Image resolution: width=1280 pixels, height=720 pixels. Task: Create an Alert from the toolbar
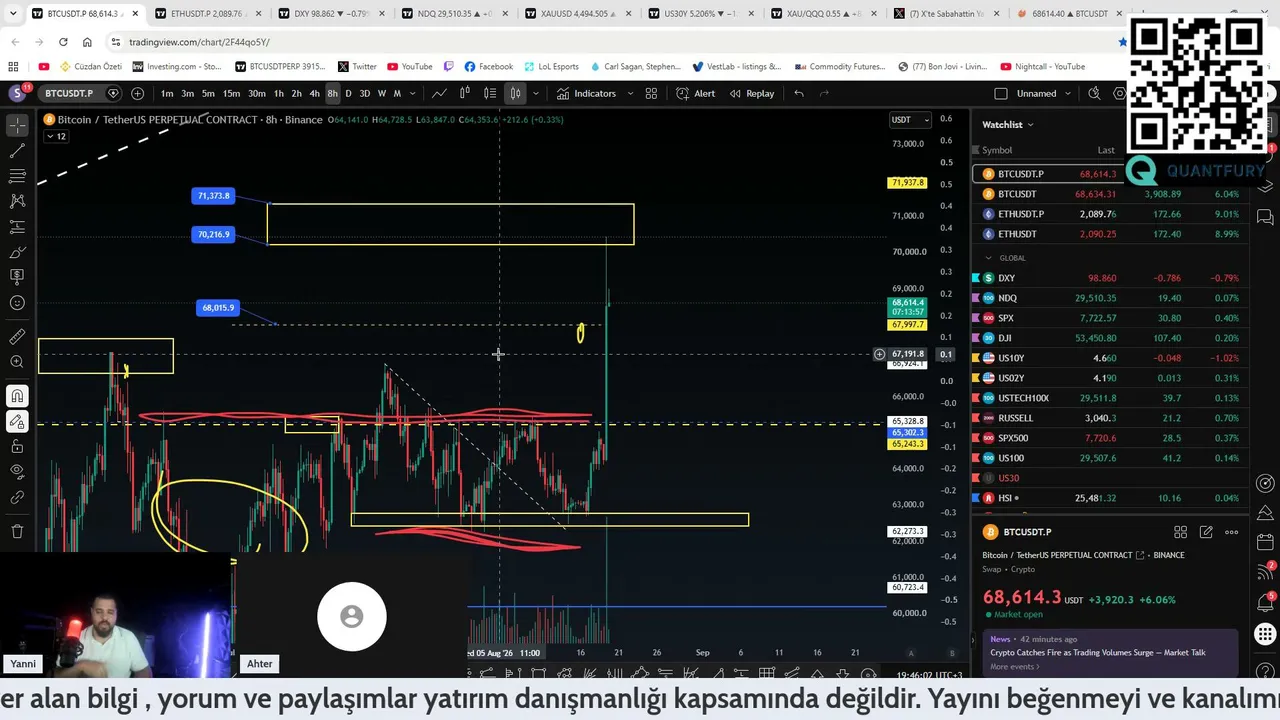(x=695, y=93)
